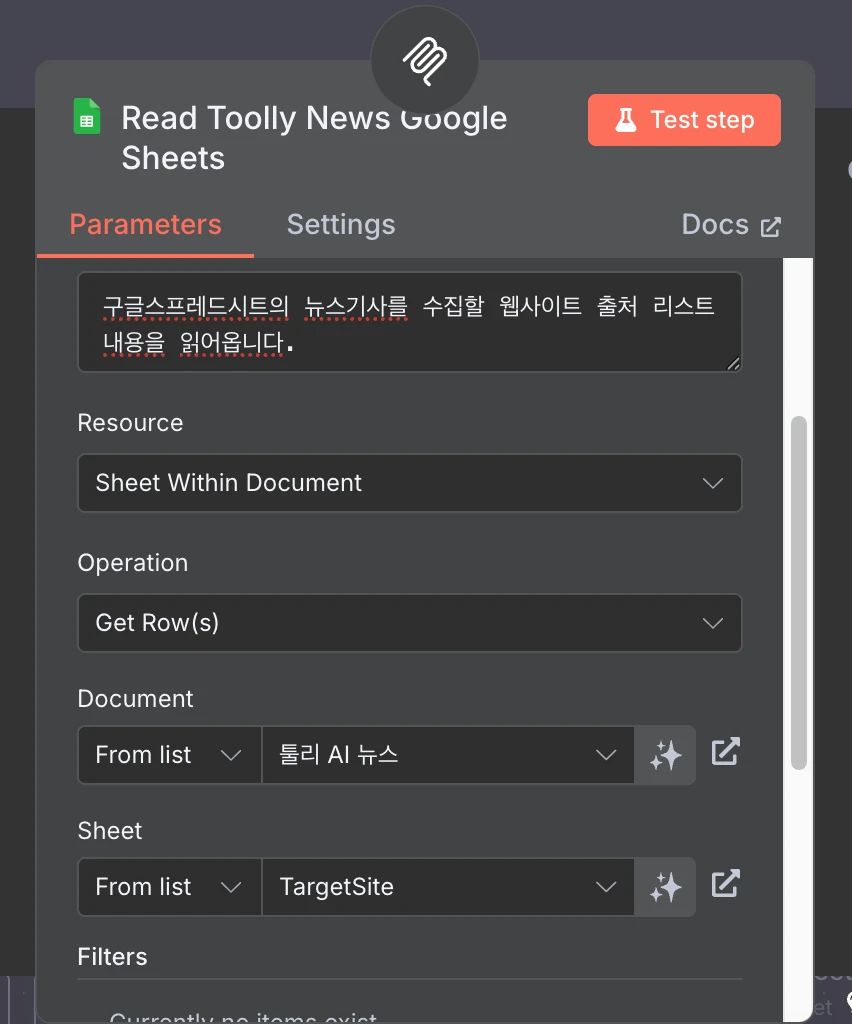Viewport: 852px width, 1024px height.
Task: Click the sparkle icon beside Sheet field
Action: tap(665, 887)
